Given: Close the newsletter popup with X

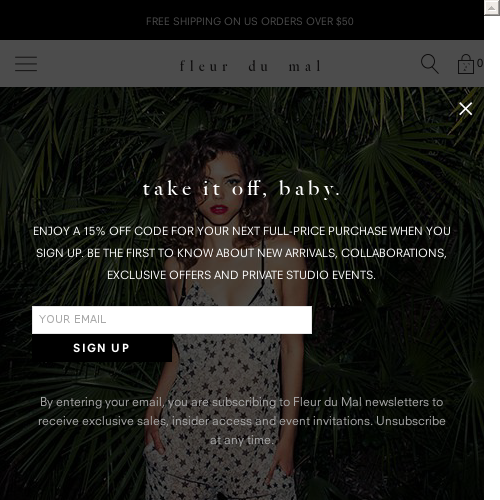Looking at the screenshot, I should point(465,109).
